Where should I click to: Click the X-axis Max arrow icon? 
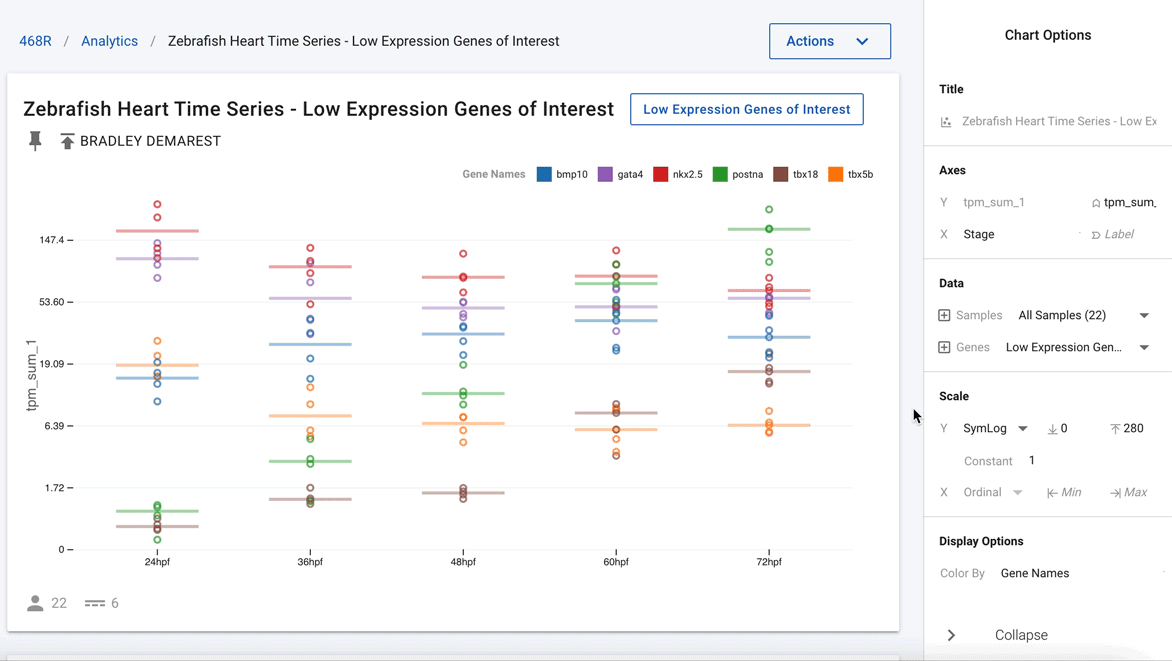[1115, 493]
